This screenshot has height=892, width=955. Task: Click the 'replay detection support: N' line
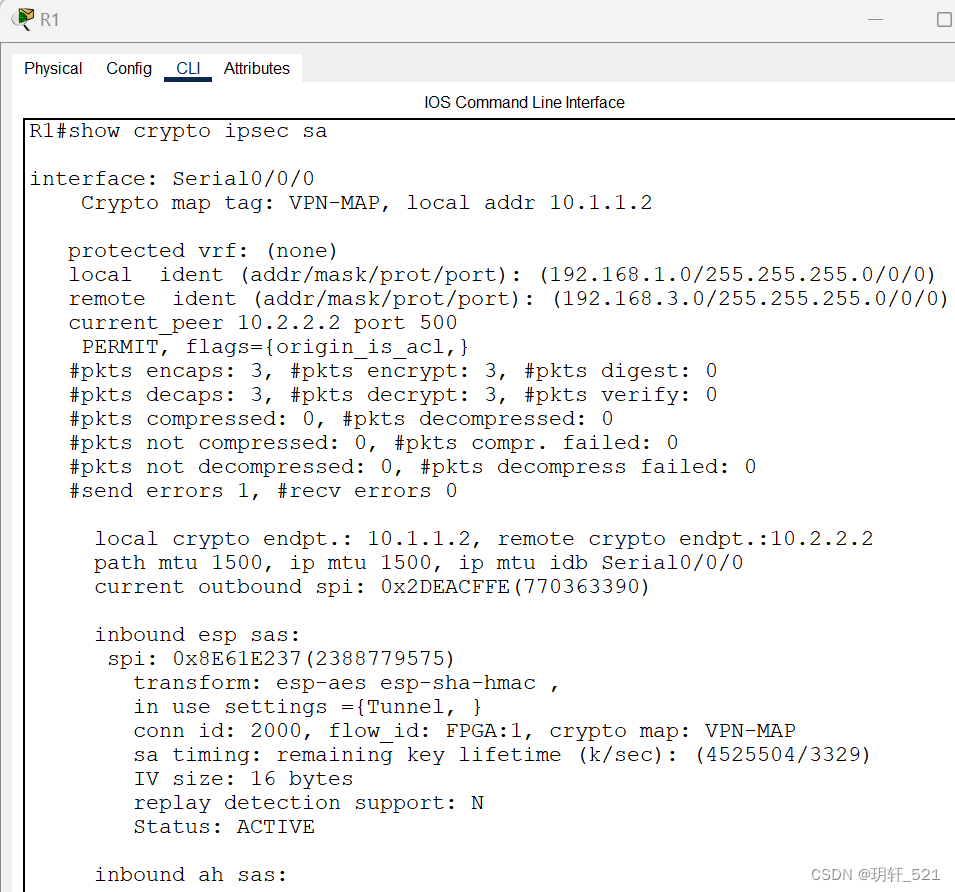pos(308,802)
